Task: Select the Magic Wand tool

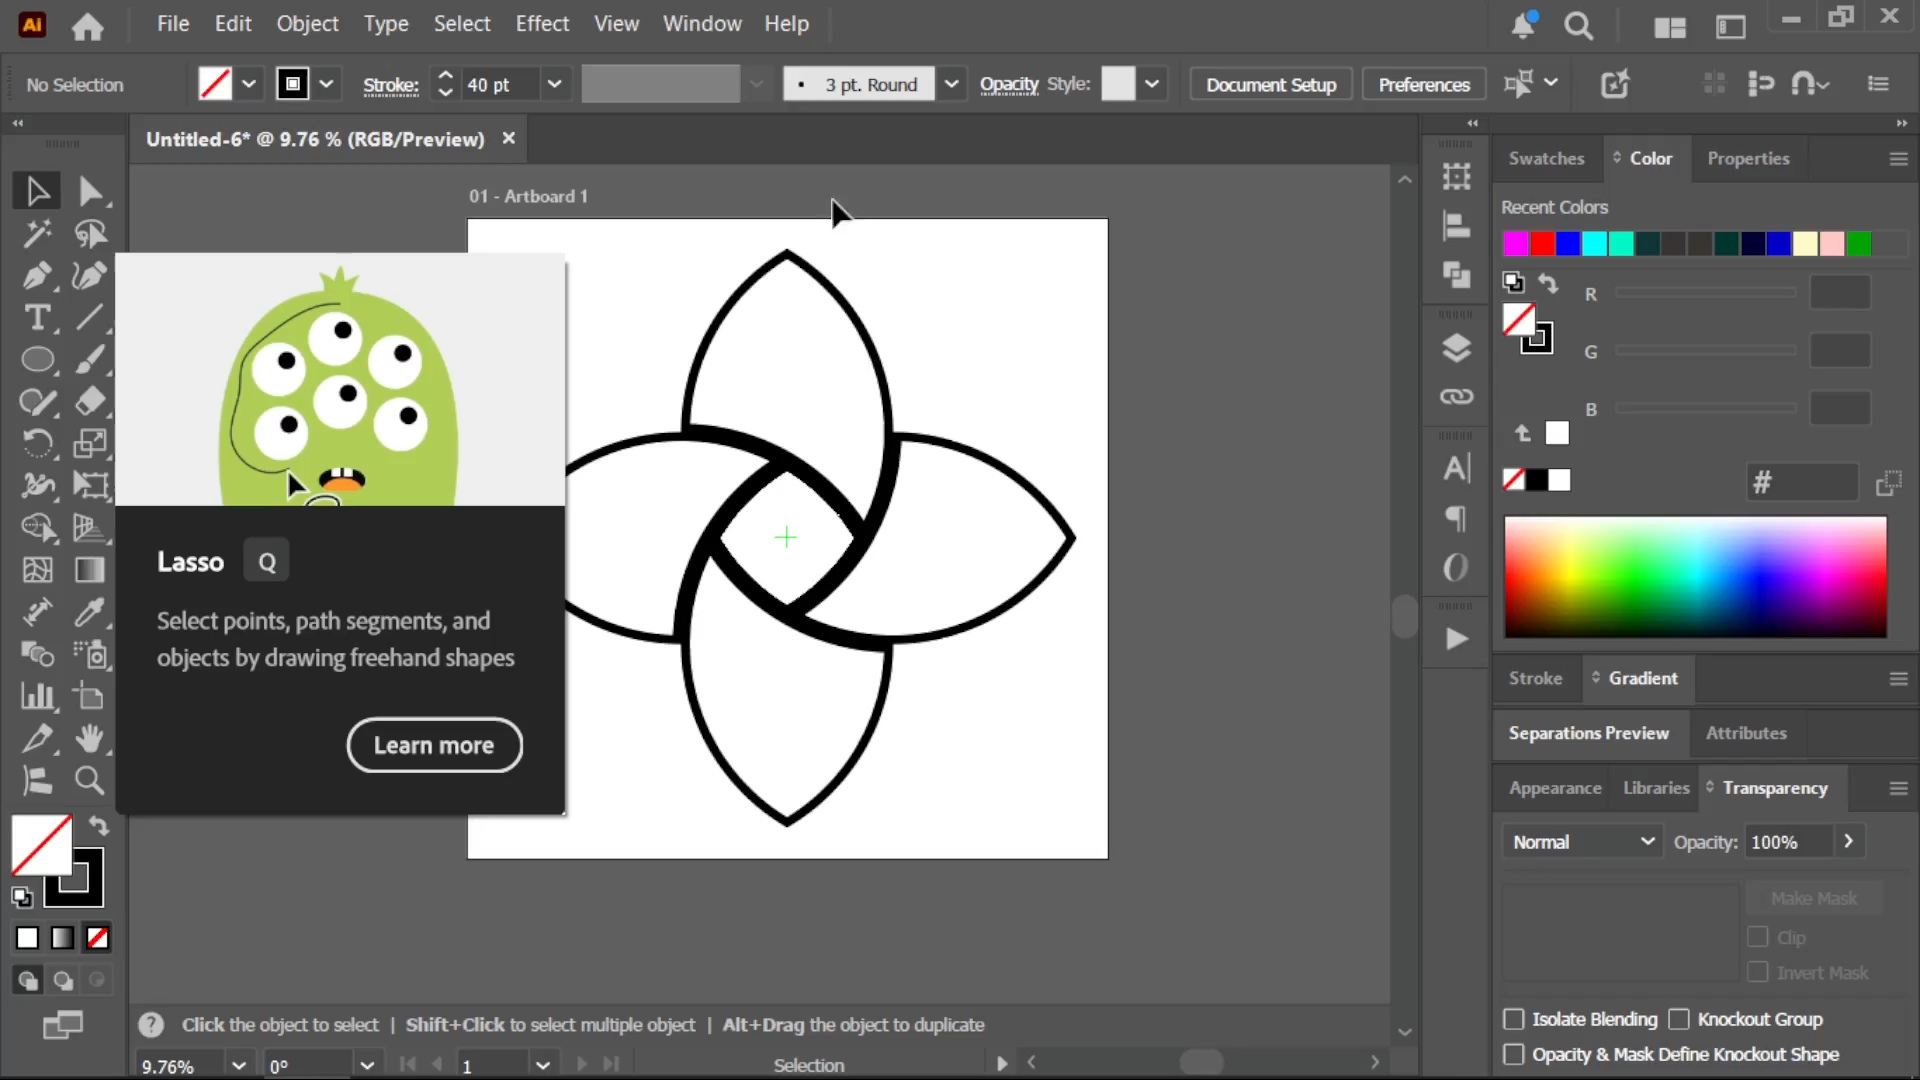Action: 37,234
